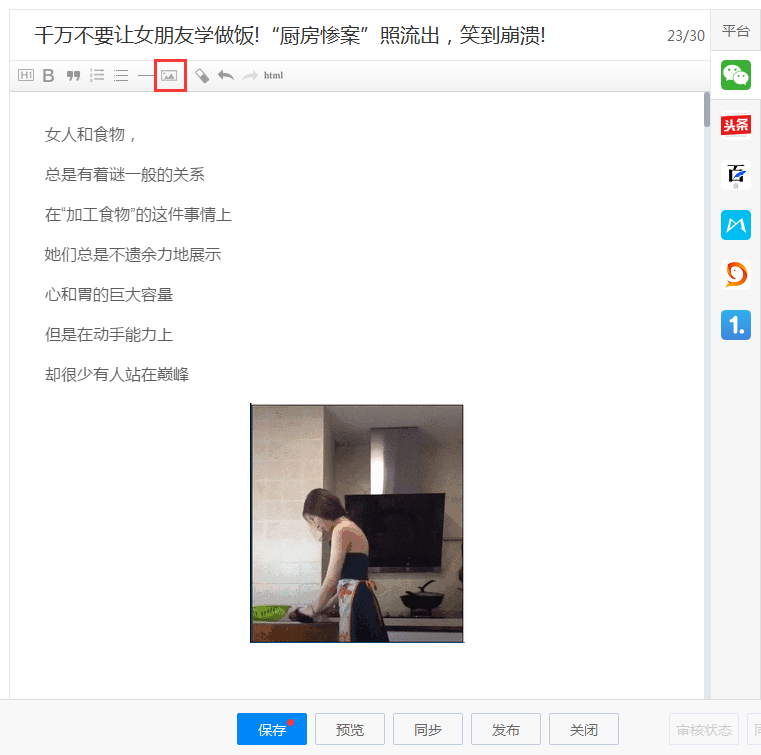Apply H1 heading format in toolbar
This screenshot has height=755, width=761.
click(26, 75)
